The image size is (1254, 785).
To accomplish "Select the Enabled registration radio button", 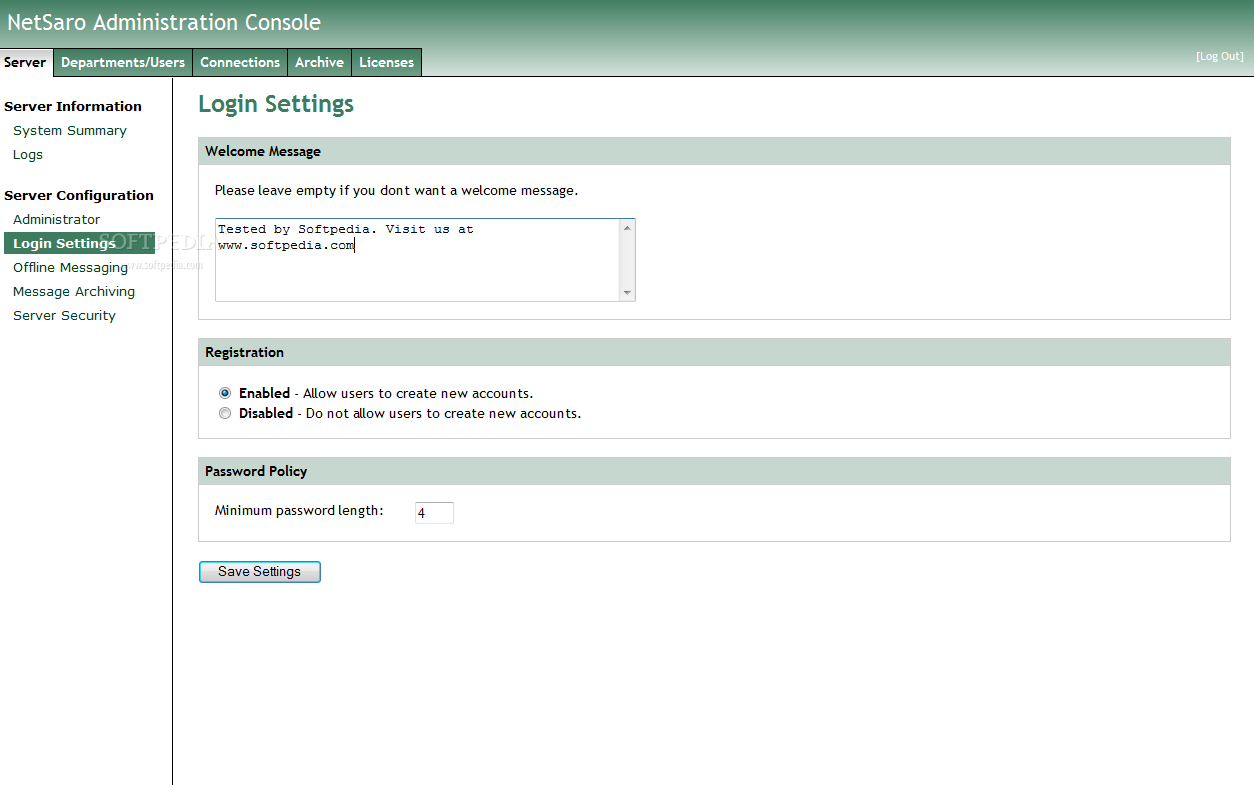I will (225, 393).
